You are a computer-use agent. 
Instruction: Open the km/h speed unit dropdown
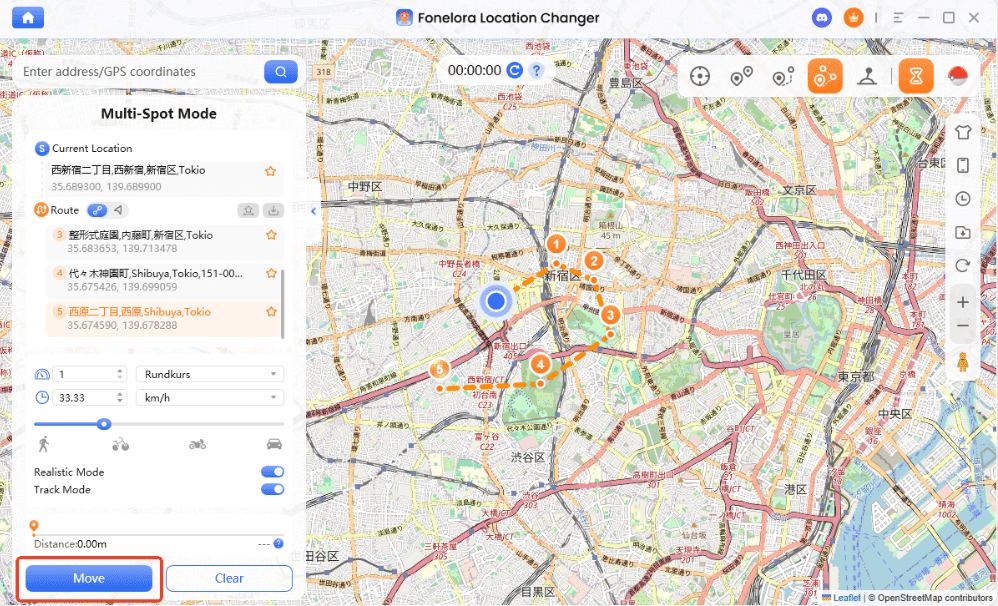click(210, 398)
